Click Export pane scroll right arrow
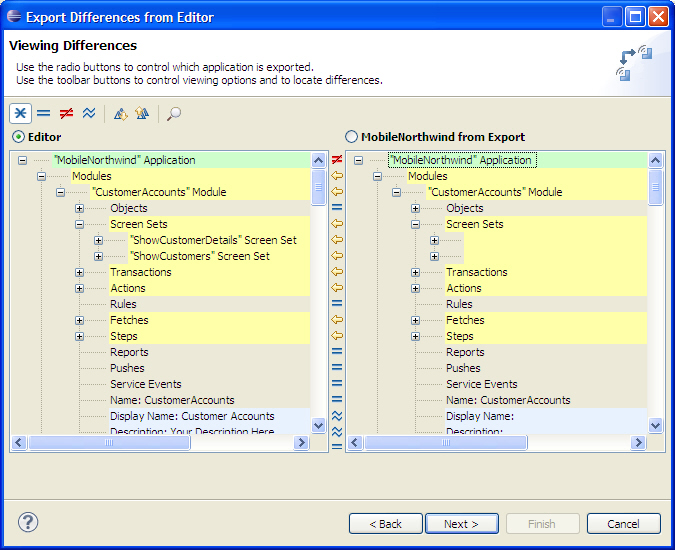The height and width of the screenshot is (550, 675). pos(638,442)
